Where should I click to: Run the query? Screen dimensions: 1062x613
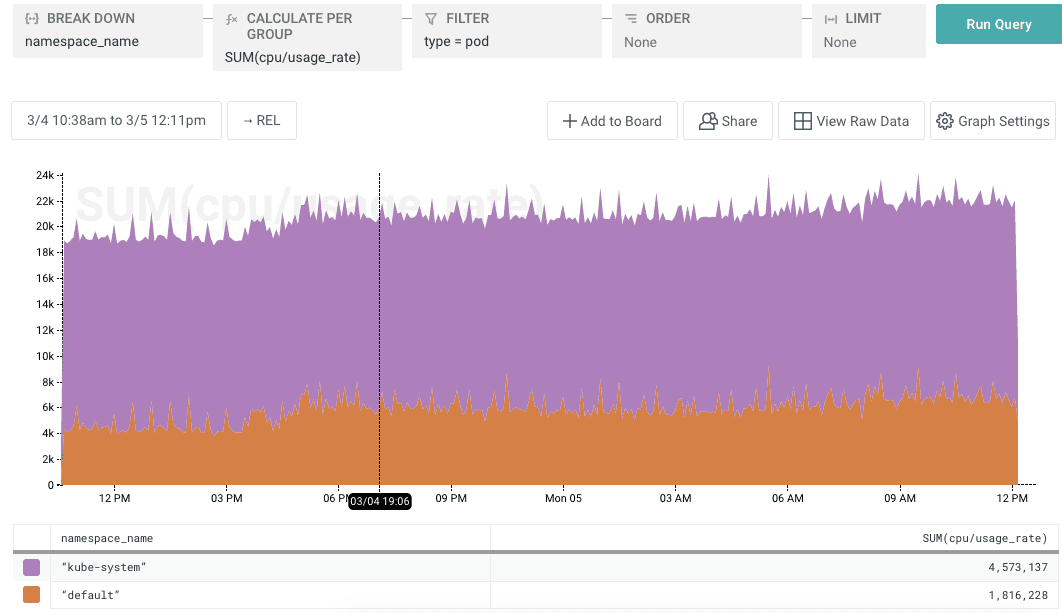click(998, 24)
